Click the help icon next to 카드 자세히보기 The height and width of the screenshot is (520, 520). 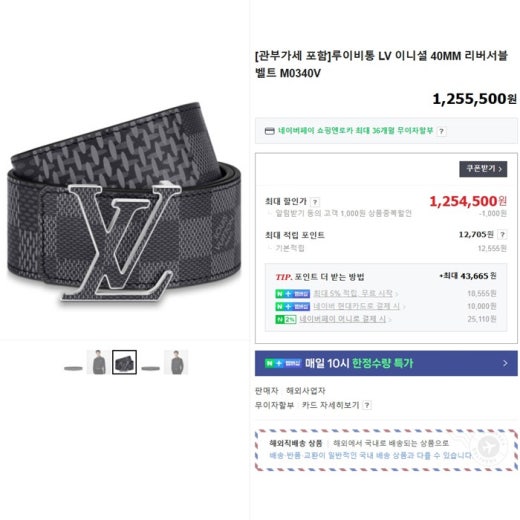pos(367,405)
